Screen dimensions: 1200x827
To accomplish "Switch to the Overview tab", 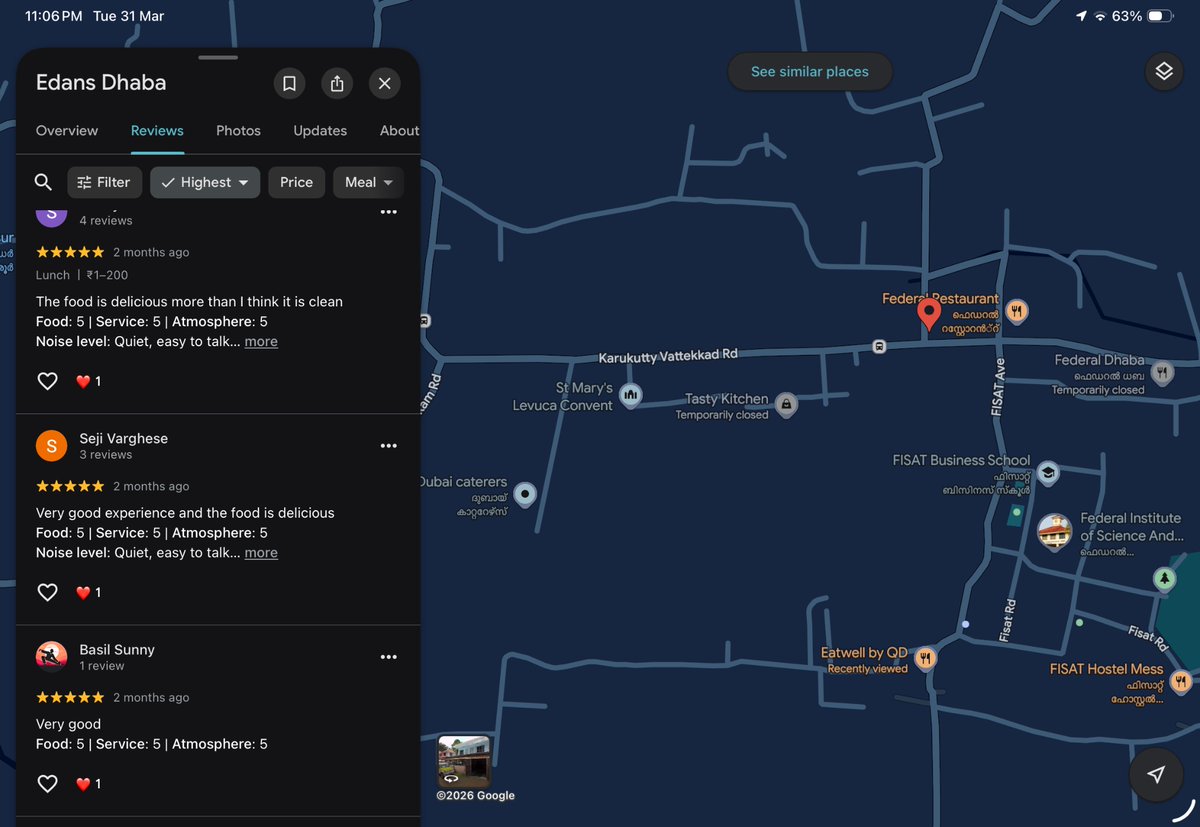I will [x=67, y=131].
